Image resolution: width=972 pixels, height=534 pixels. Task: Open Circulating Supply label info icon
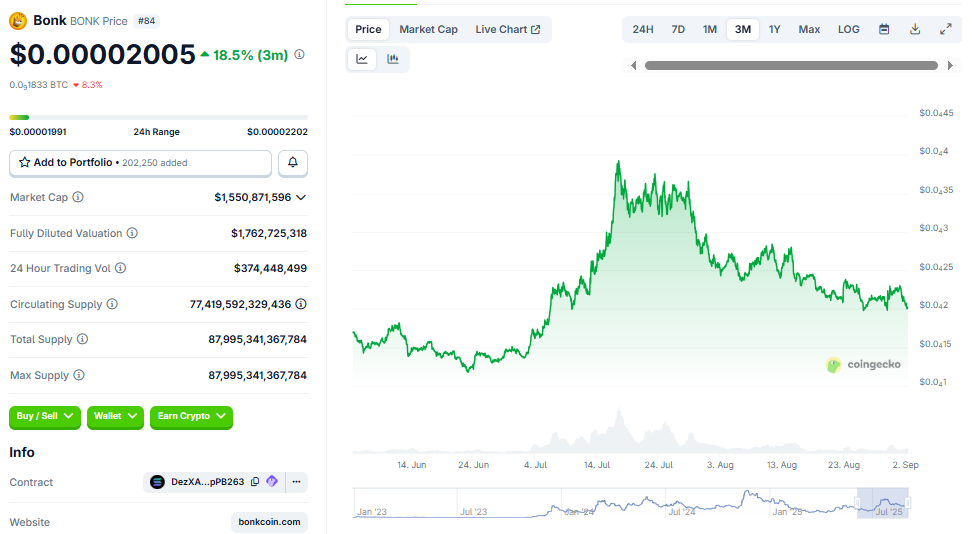pos(112,304)
